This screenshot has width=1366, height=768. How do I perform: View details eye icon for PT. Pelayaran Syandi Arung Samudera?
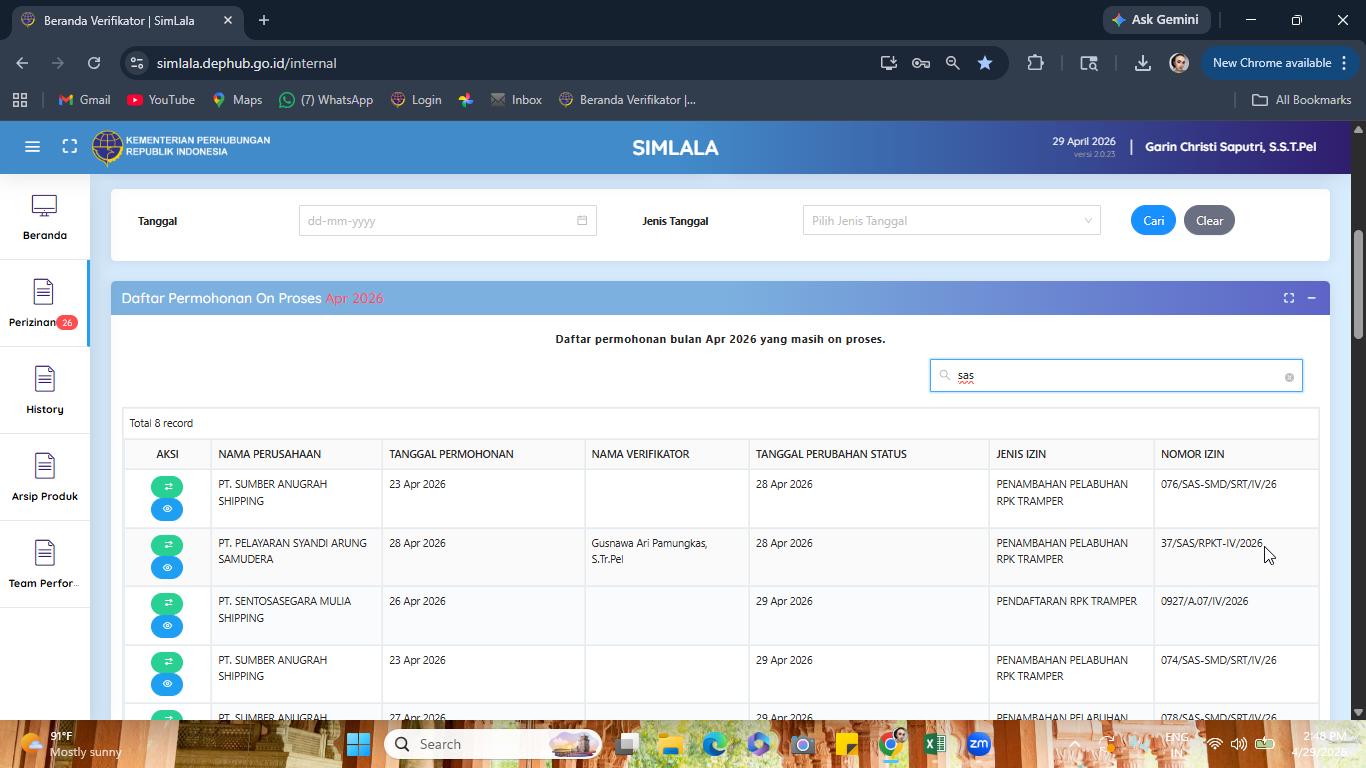[167, 568]
